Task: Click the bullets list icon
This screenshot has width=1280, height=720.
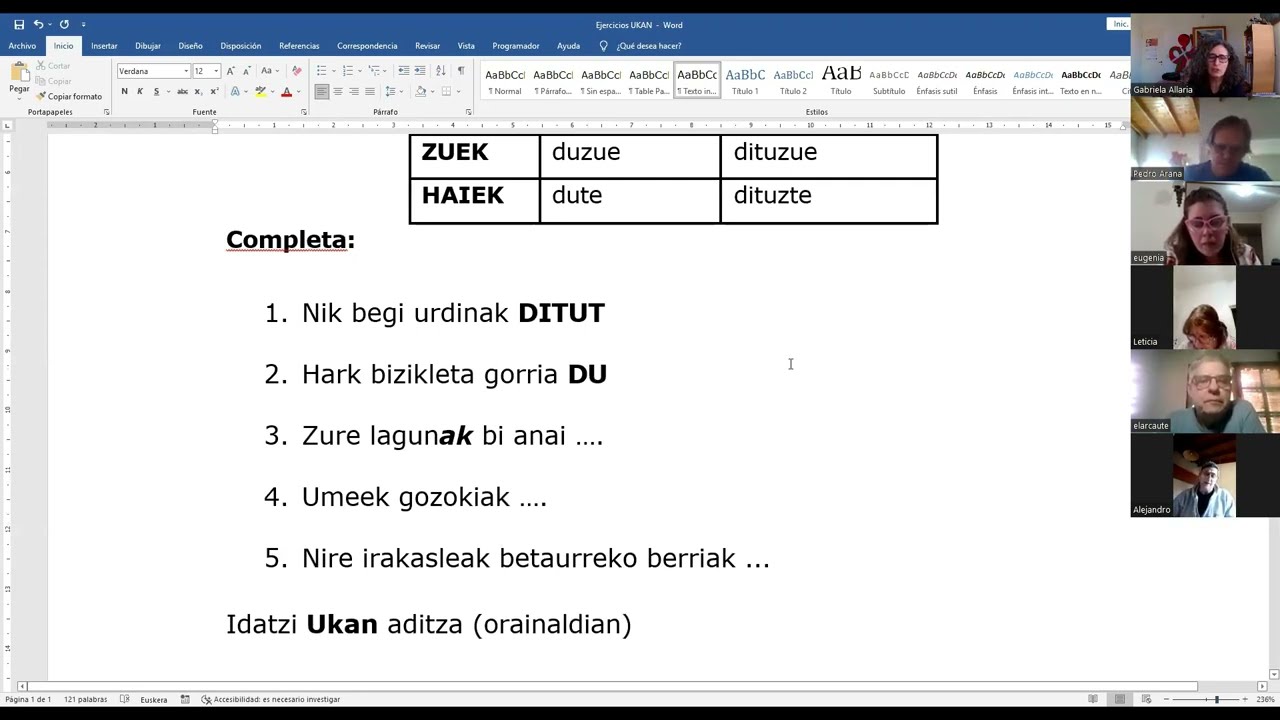Action: (x=321, y=71)
